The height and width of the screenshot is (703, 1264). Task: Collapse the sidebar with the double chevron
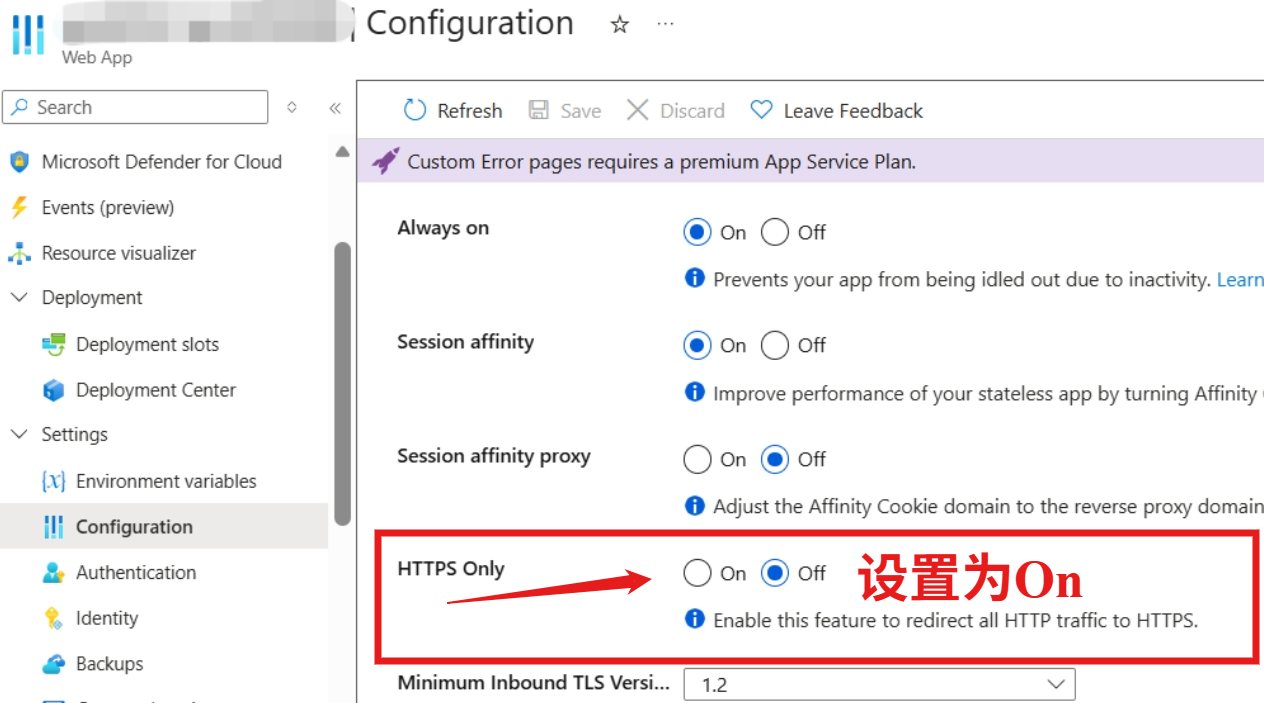[335, 108]
